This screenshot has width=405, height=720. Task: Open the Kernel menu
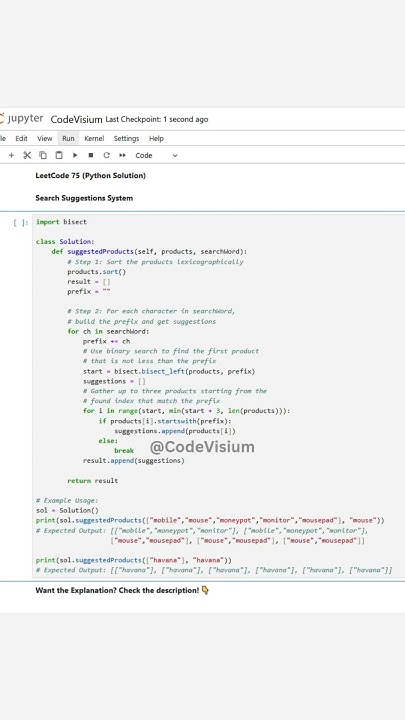94,138
